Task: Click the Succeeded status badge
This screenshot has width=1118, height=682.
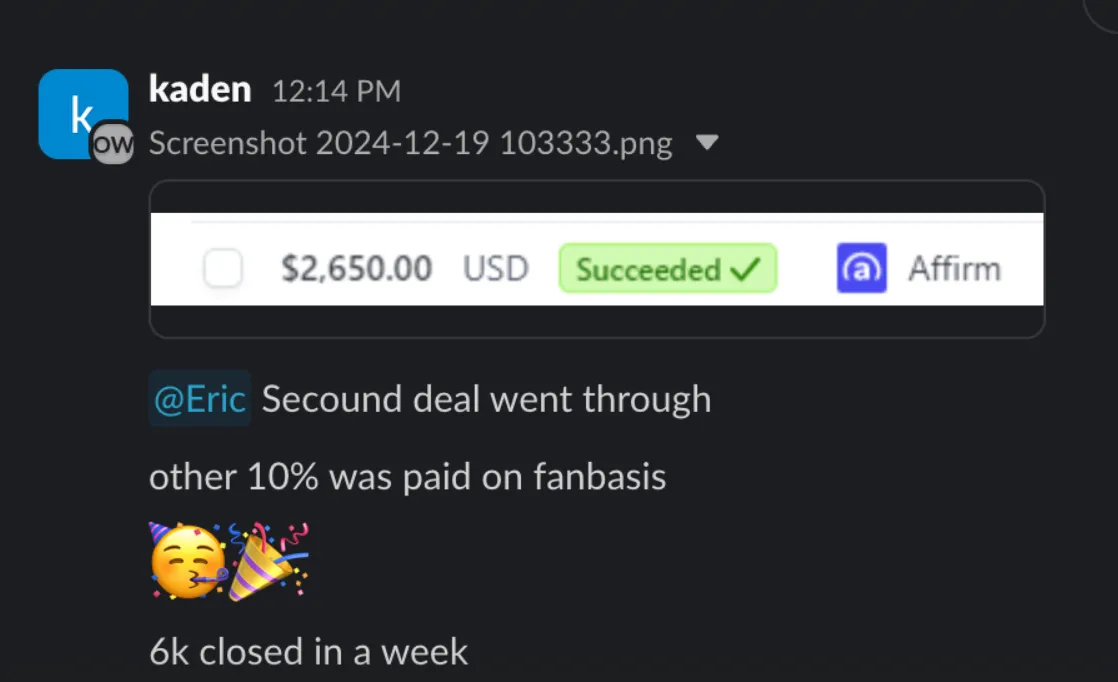Action: click(668, 268)
